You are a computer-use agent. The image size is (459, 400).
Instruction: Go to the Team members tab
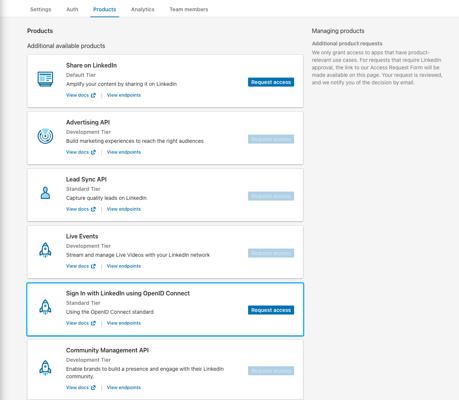point(189,9)
